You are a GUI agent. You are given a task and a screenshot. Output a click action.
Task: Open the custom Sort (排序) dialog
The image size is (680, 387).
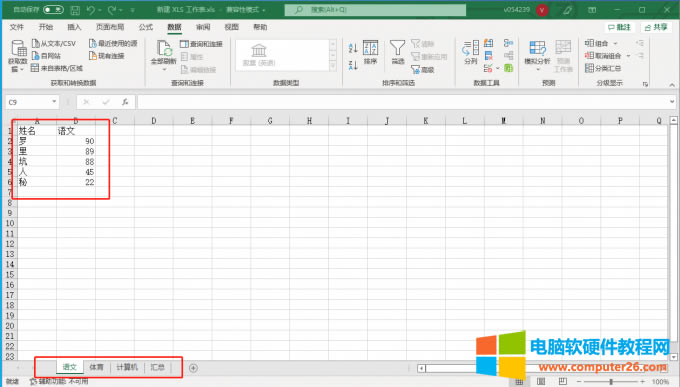(370, 52)
